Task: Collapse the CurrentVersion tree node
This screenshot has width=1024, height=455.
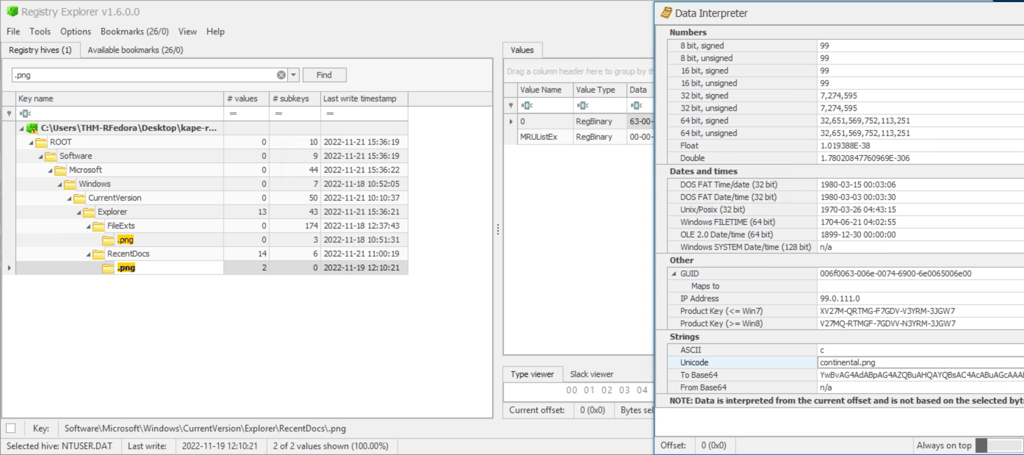Action: (69, 198)
